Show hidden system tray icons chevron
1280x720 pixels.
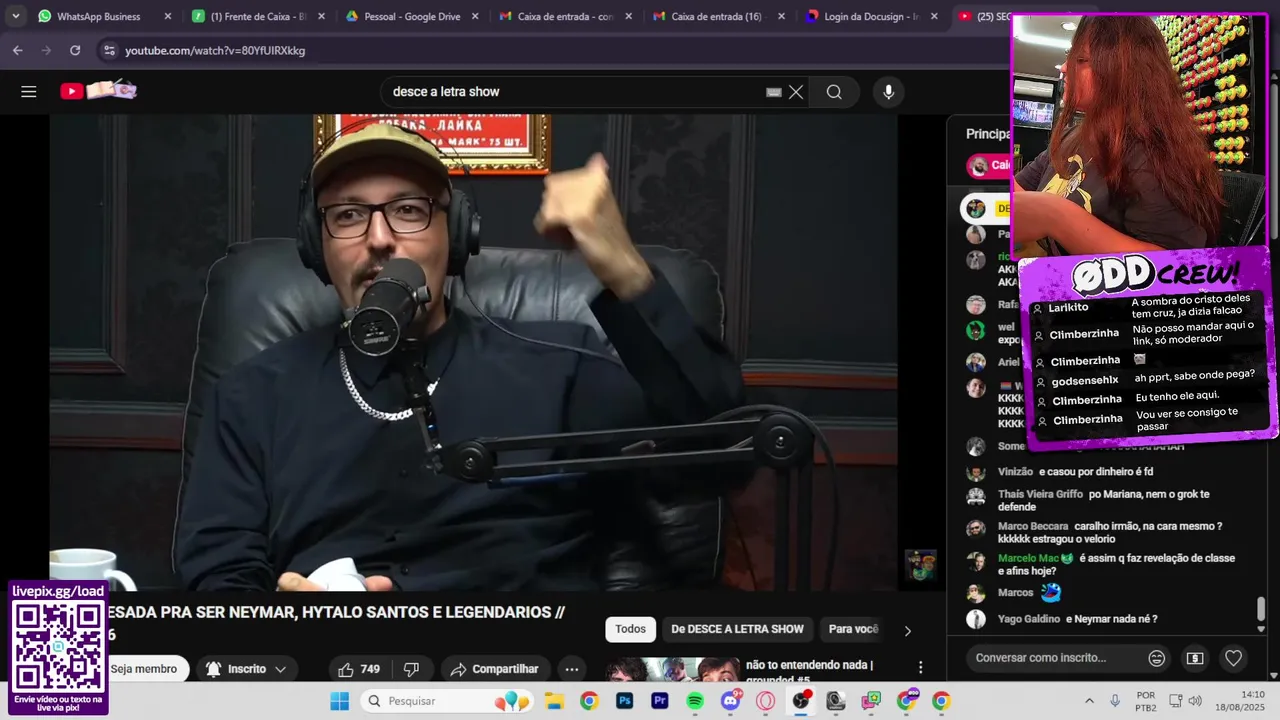(x=1088, y=701)
